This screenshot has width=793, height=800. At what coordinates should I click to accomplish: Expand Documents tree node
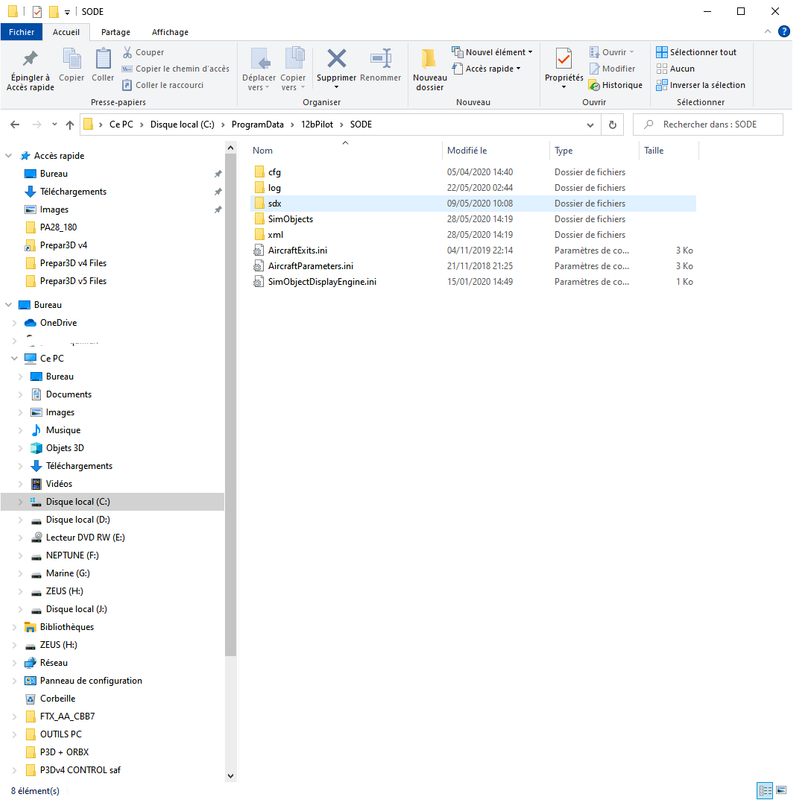click(20, 394)
